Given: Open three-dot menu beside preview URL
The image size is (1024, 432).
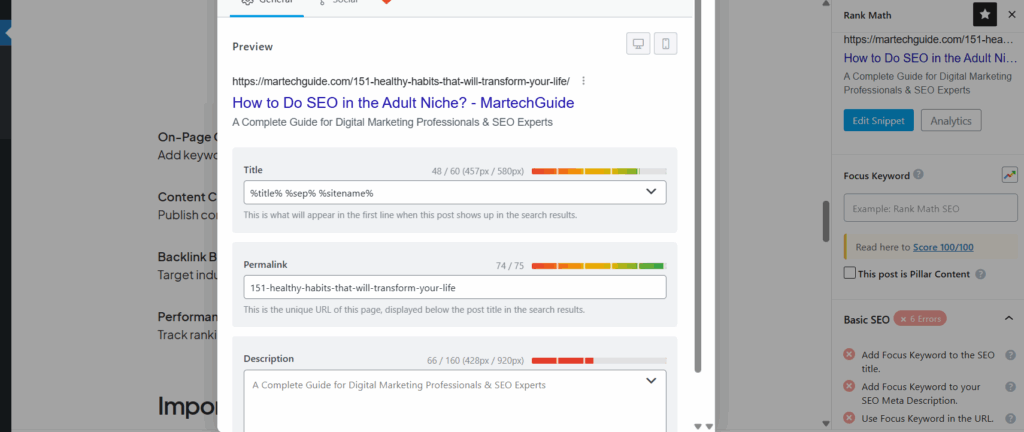Looking at the screenshot, I should (x=583, y=82).
